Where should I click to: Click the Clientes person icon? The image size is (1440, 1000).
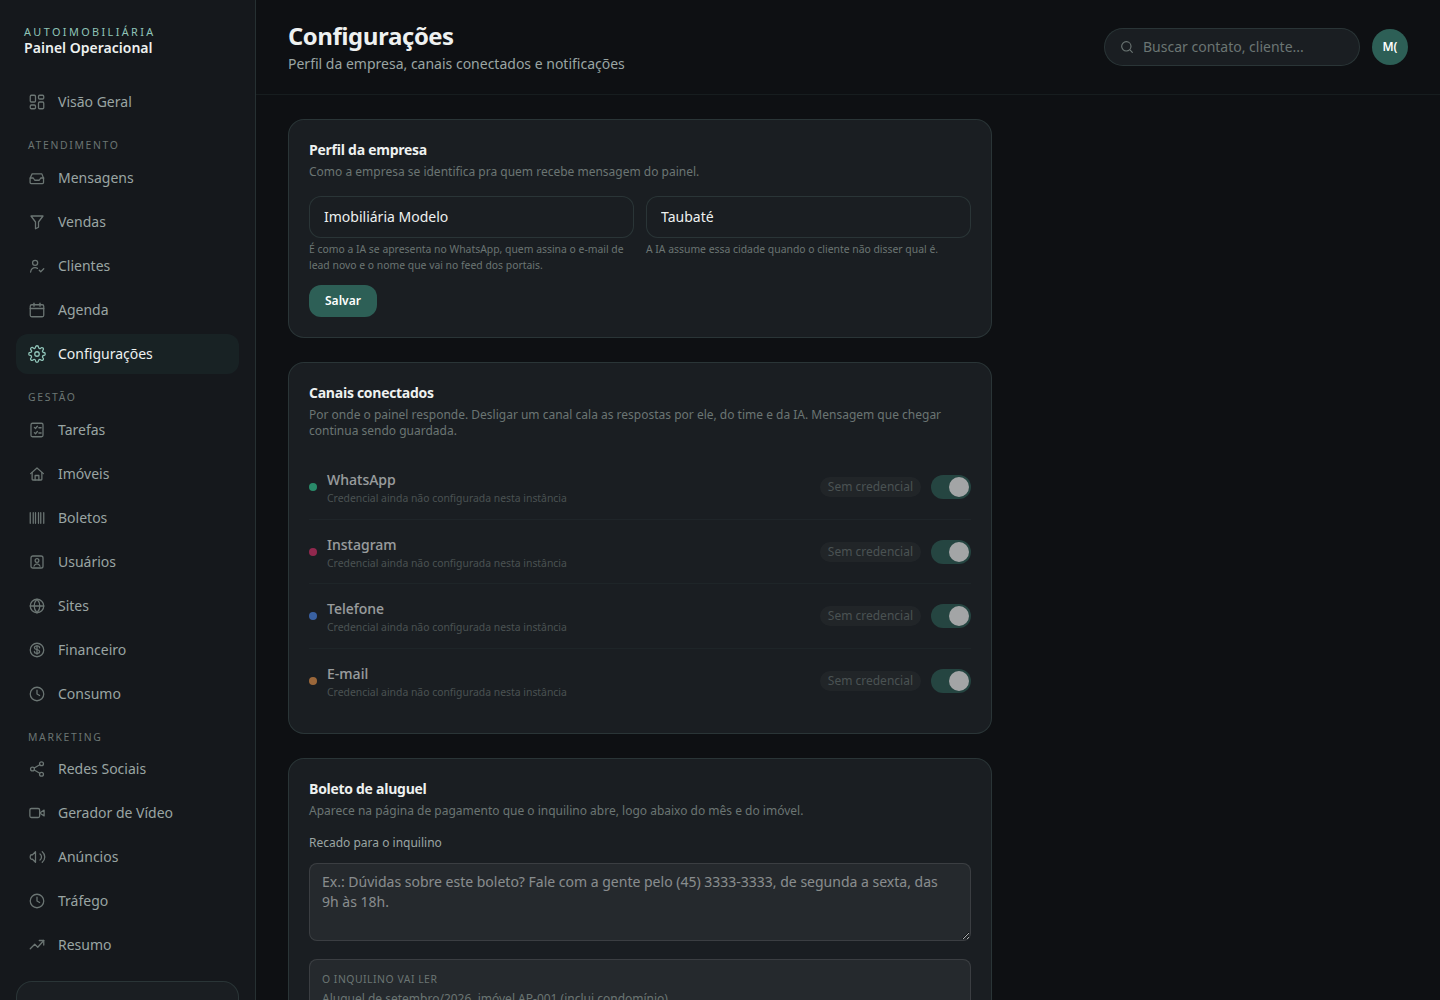pos(37,266)
